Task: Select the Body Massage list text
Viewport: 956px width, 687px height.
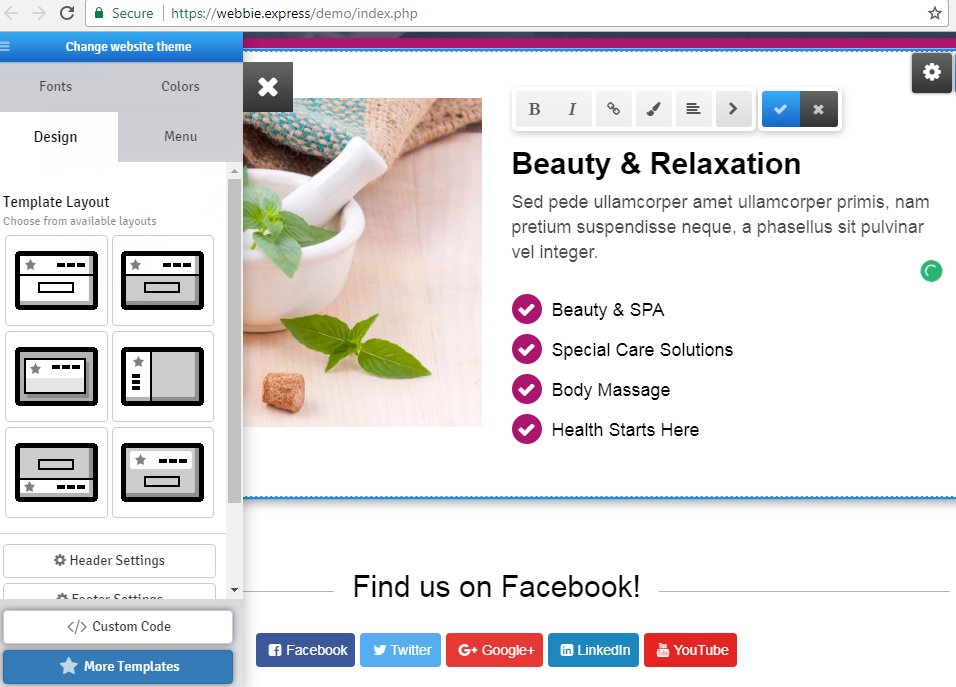Action: click(x=610, y=390)
